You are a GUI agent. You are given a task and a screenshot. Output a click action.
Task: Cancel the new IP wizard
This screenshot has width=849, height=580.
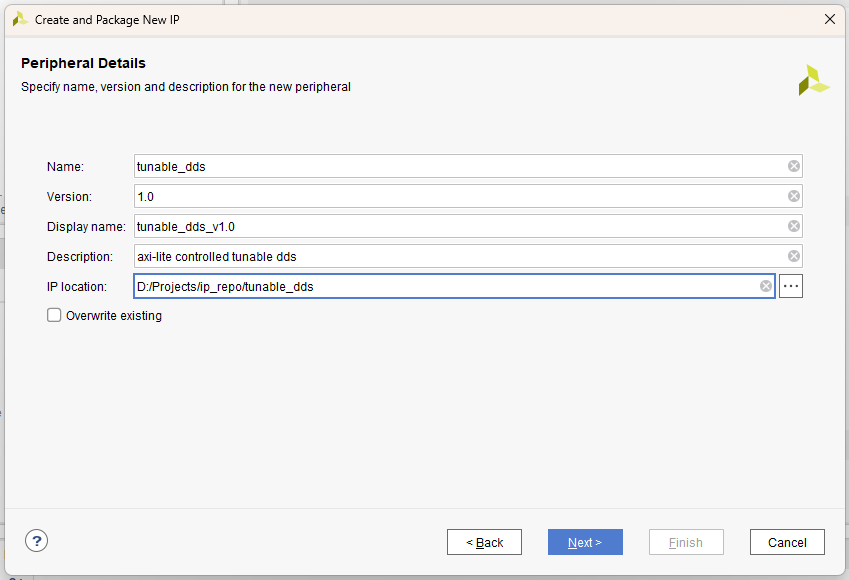(787, 542)
